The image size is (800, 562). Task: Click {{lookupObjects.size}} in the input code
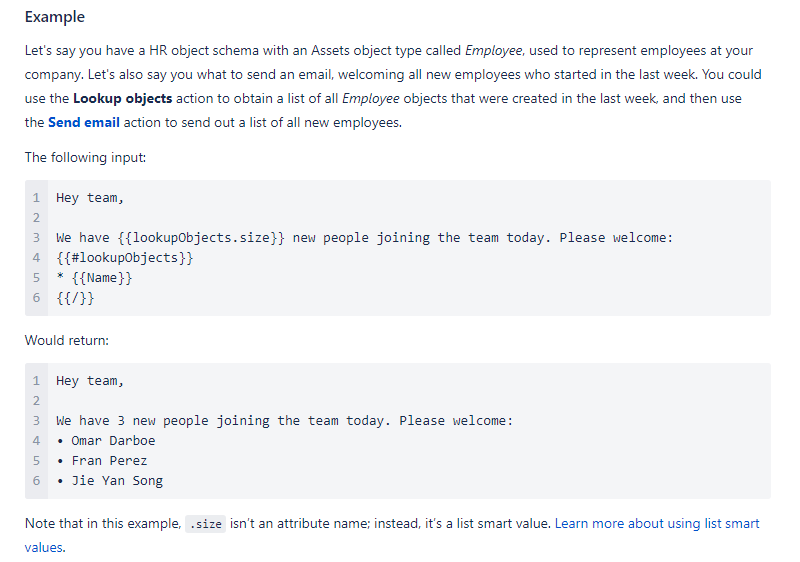pos(201,238)
